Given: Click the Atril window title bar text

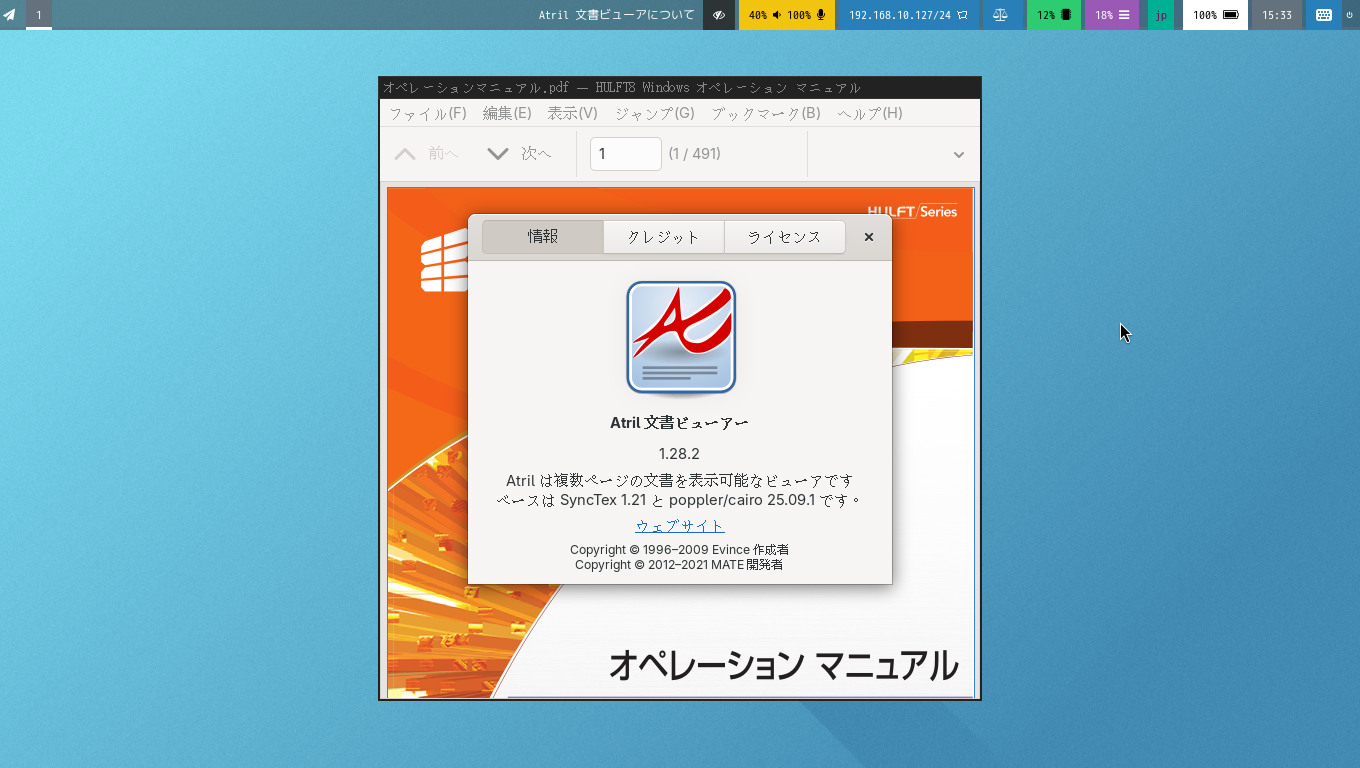Looking at the screenshot, I should click(x=621, y=88).
